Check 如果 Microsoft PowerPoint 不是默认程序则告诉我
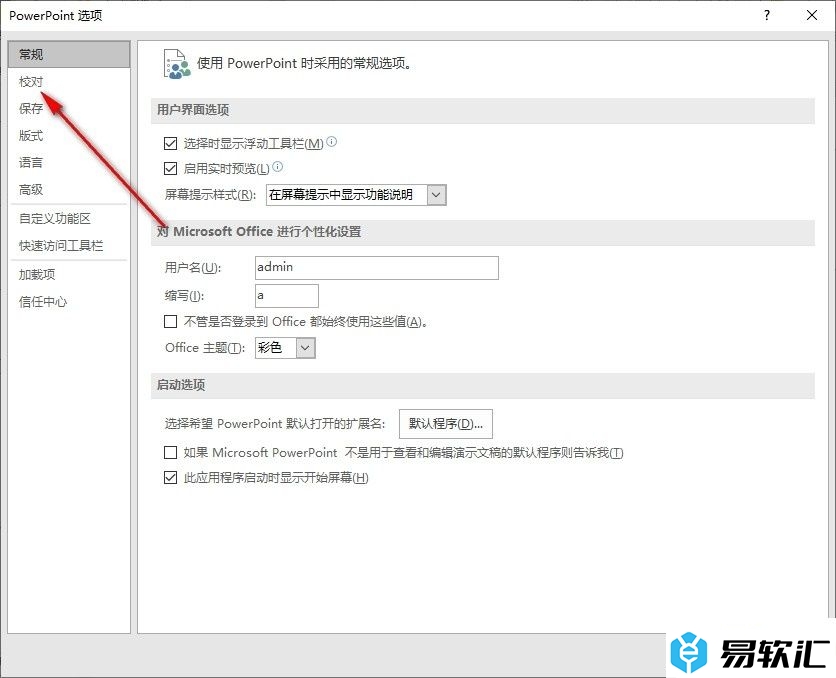 [x=171, y=453]
